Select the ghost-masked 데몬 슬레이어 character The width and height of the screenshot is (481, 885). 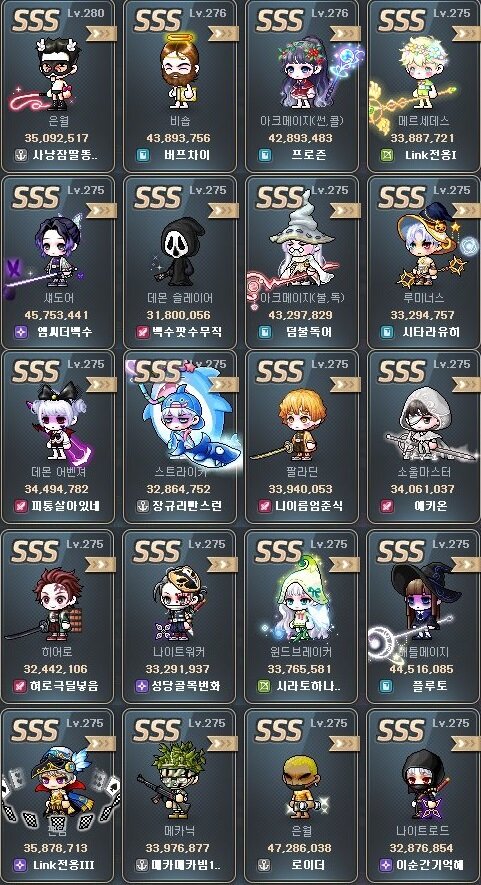(x=178, y=251)
